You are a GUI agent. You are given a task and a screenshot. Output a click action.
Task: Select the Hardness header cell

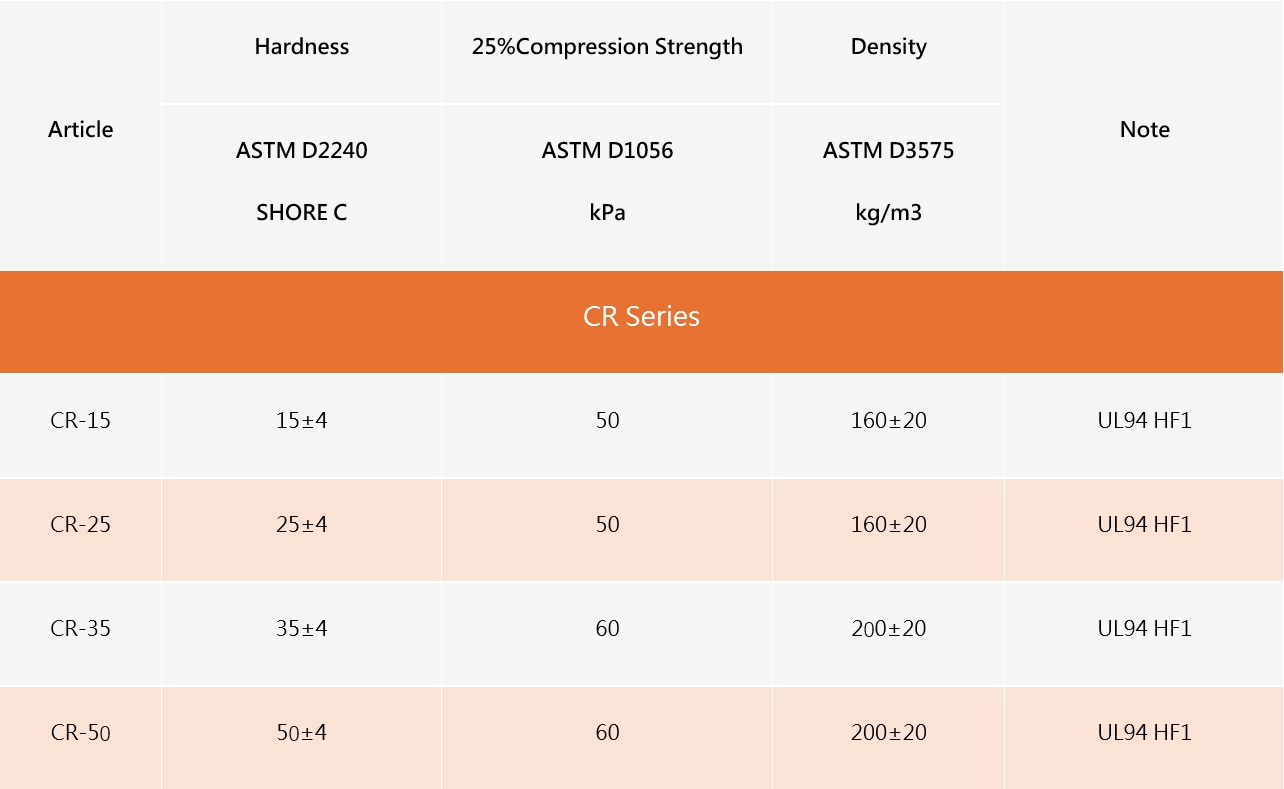tap(302, 47)
